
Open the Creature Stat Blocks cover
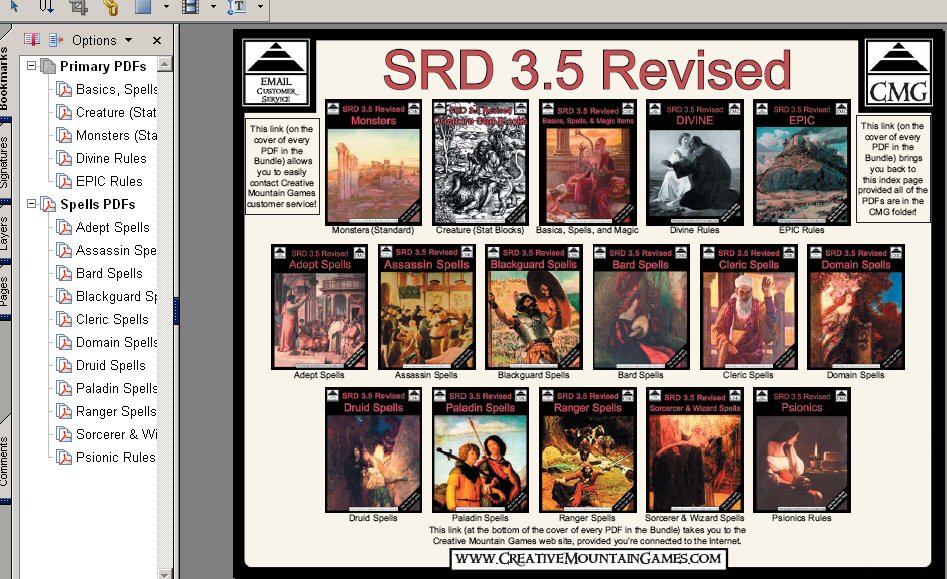pyautogui.click(x=480, y=162)
